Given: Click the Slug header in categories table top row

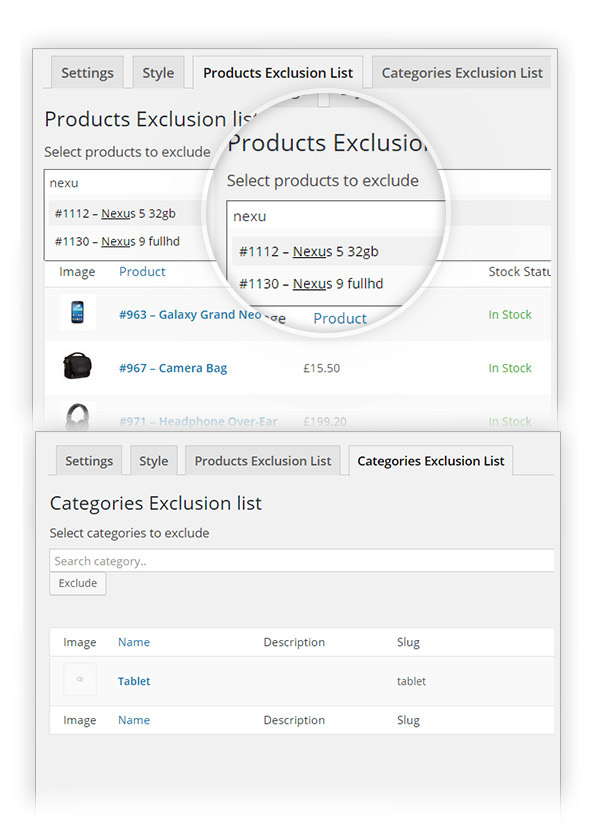Looking at the screenshot, I should [408, 642].
